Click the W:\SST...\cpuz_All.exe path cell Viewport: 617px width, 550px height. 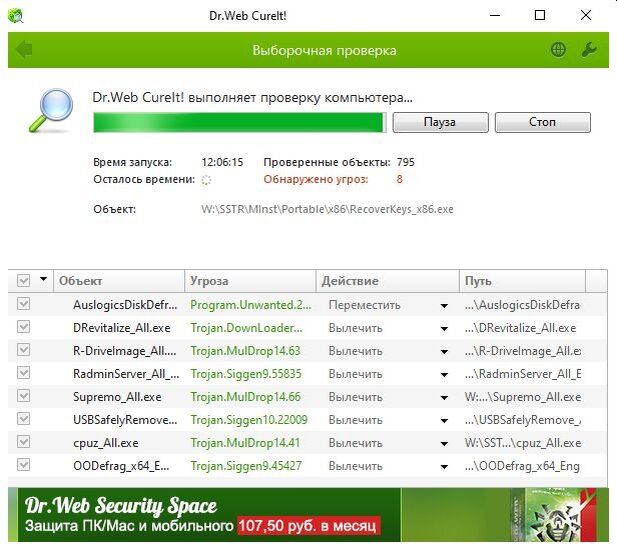tap(523, 443)
